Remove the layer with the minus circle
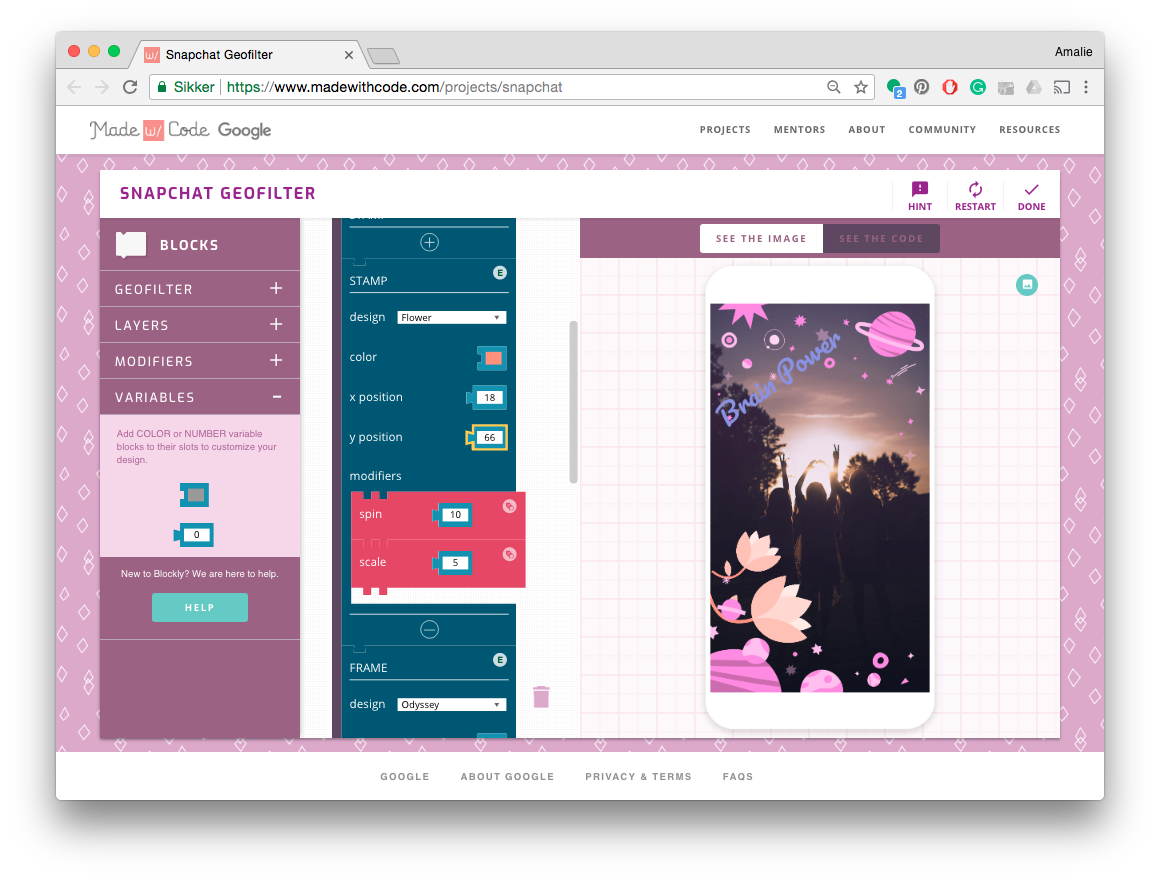This screenshot has height=880, width=1160. 430,629
